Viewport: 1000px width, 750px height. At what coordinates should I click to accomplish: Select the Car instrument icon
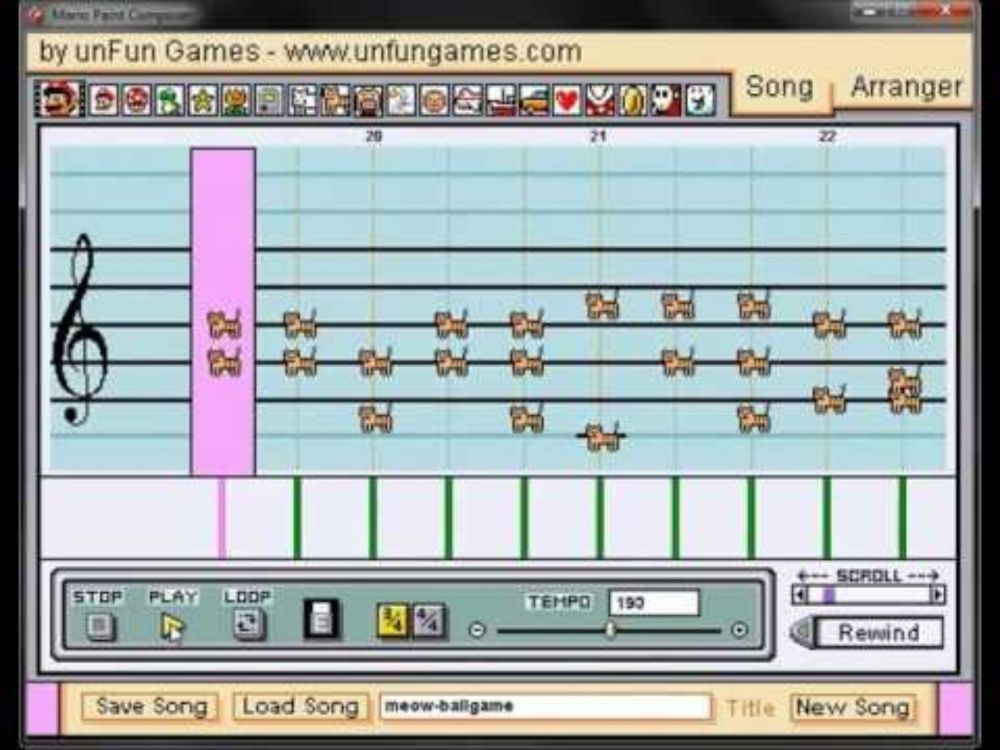click(534, 101)
